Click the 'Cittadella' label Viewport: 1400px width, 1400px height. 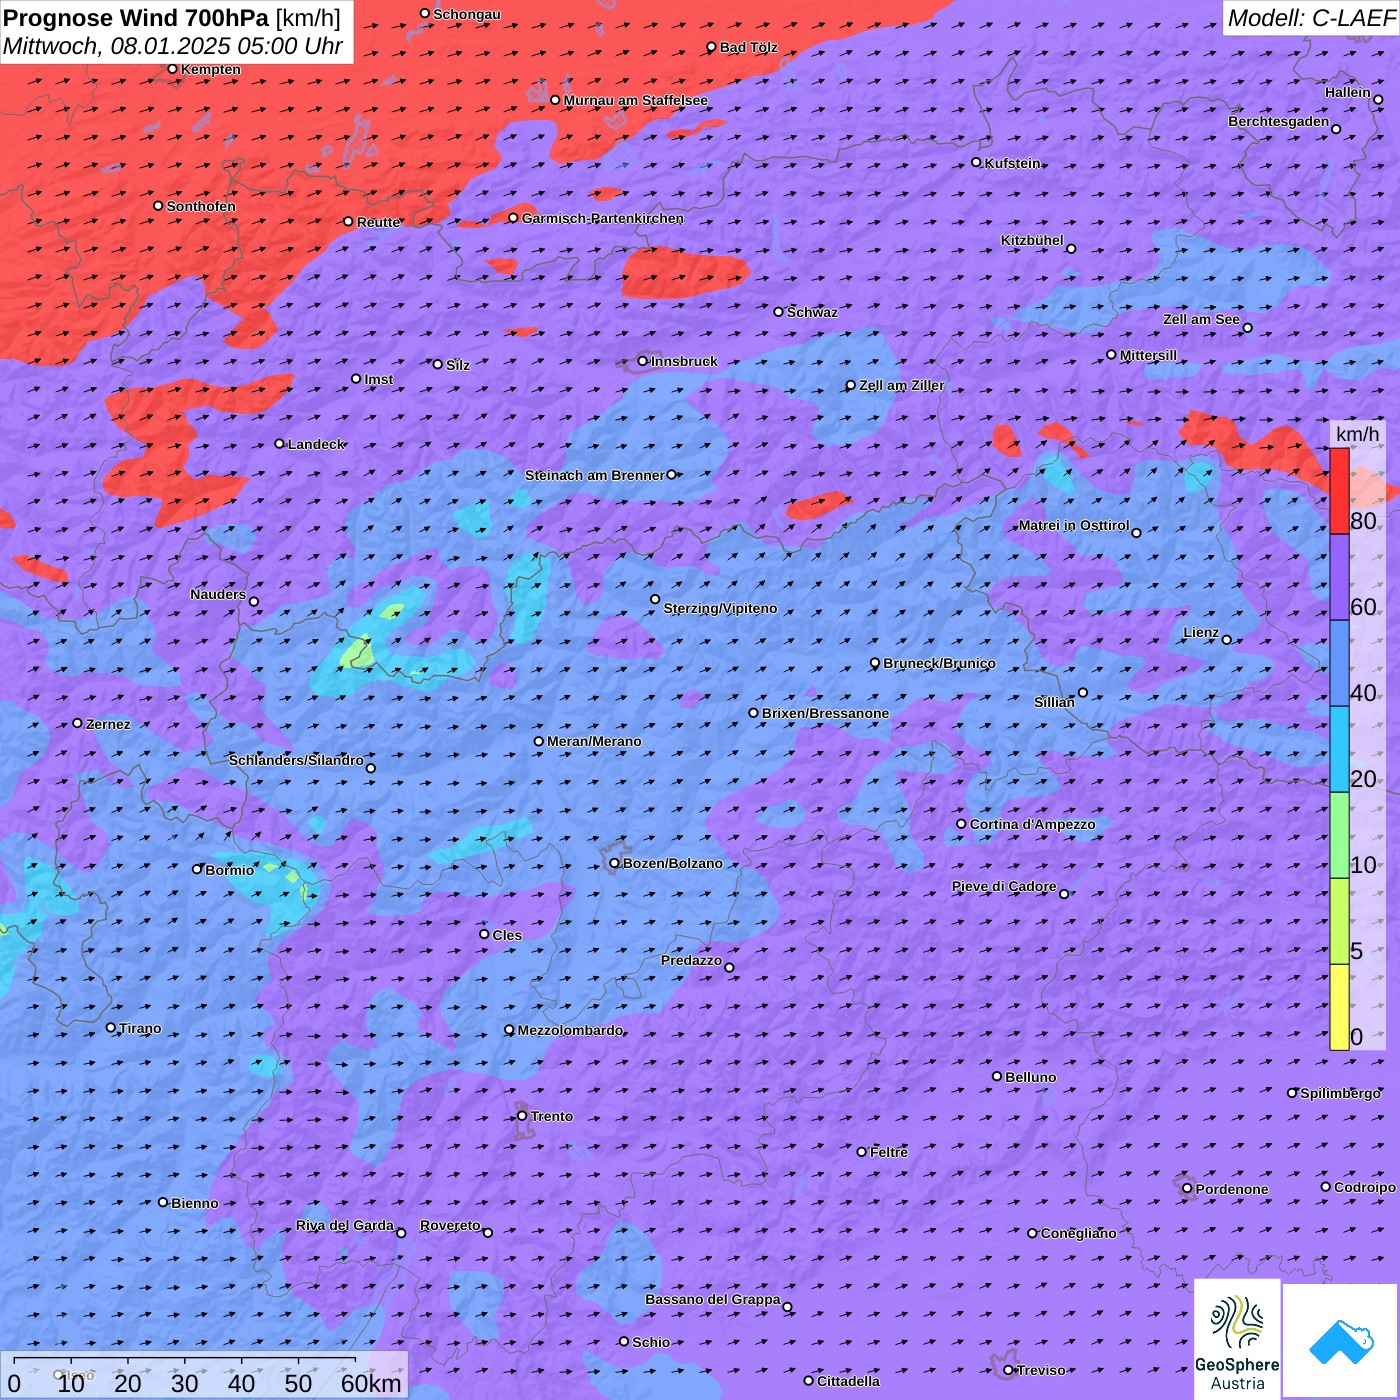849,1381
